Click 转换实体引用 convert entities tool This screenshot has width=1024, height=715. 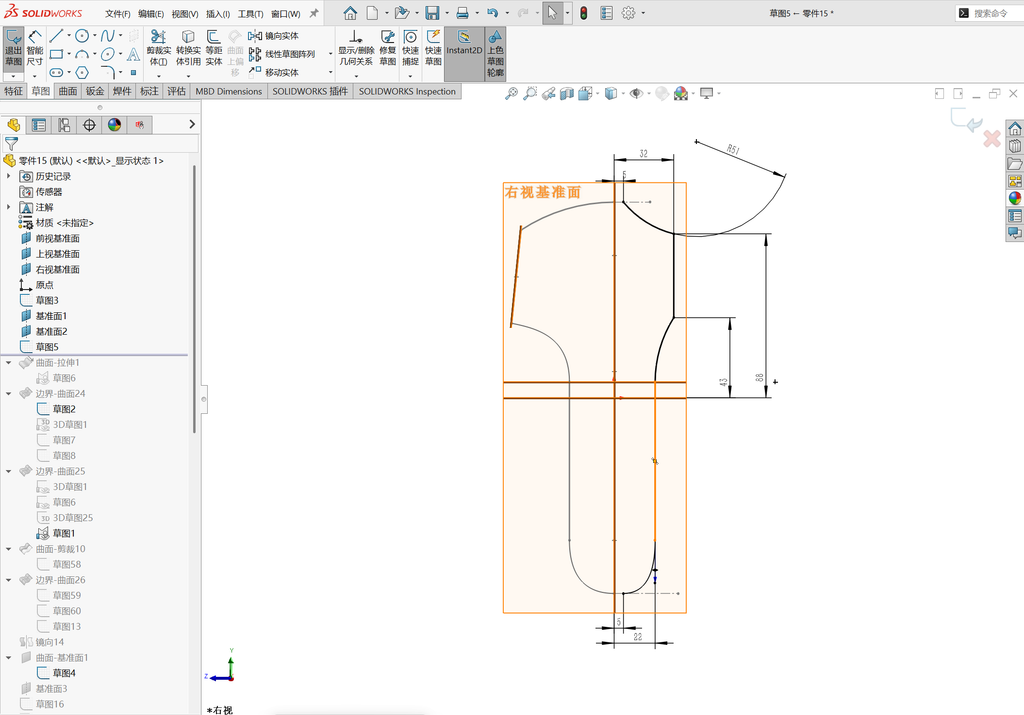[x=188, y=49]
